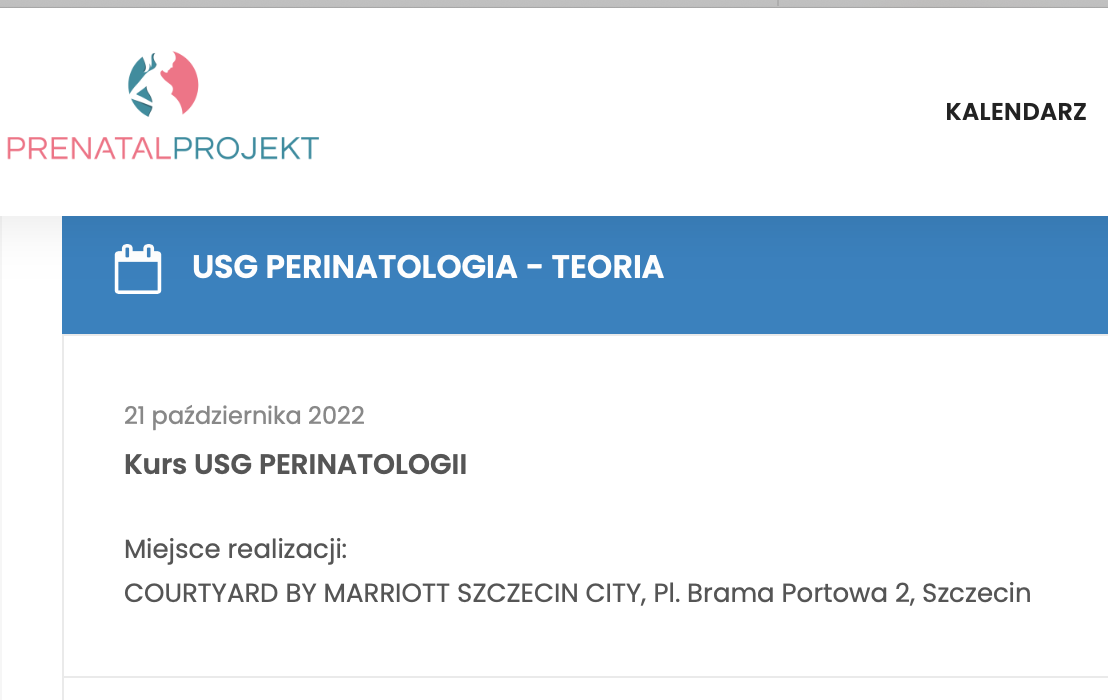Click the calendar icon in blue header
The height and width of the screenshot is (700, 1108).
(138, 268)
